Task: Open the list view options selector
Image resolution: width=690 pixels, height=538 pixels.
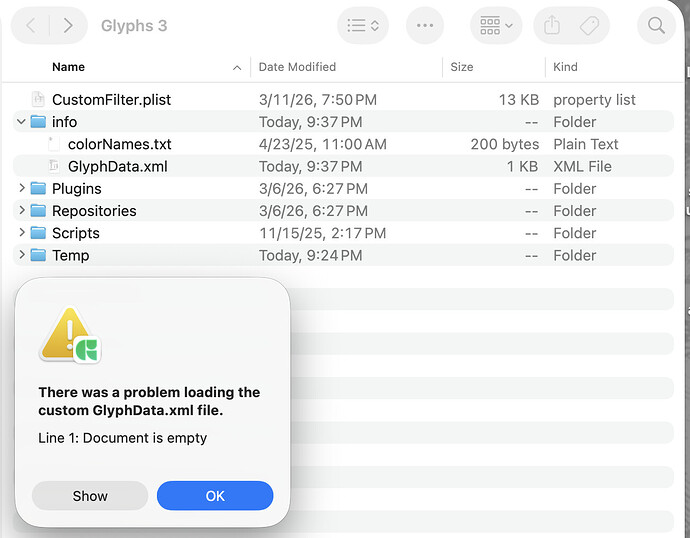Action: click(363, 26)
